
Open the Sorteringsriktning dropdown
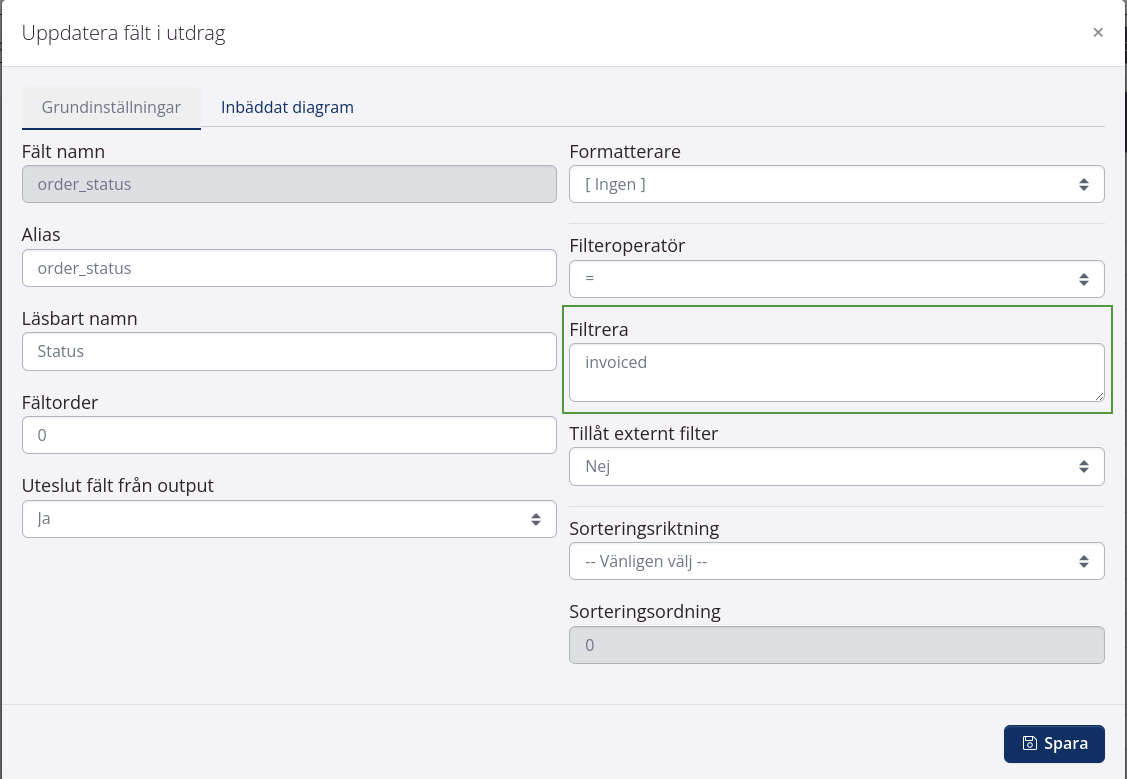click(x=835, y=561)
